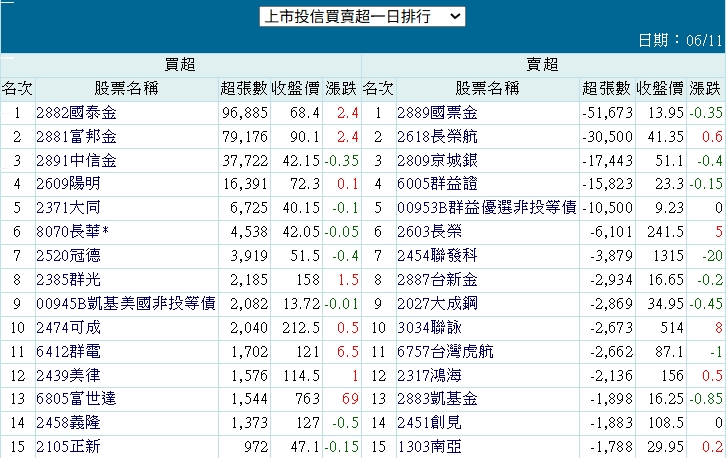Viewport: 726px width, 458px height.
Task: Click the -51,673 net-sell volume cell
Action: pos(607,113)
